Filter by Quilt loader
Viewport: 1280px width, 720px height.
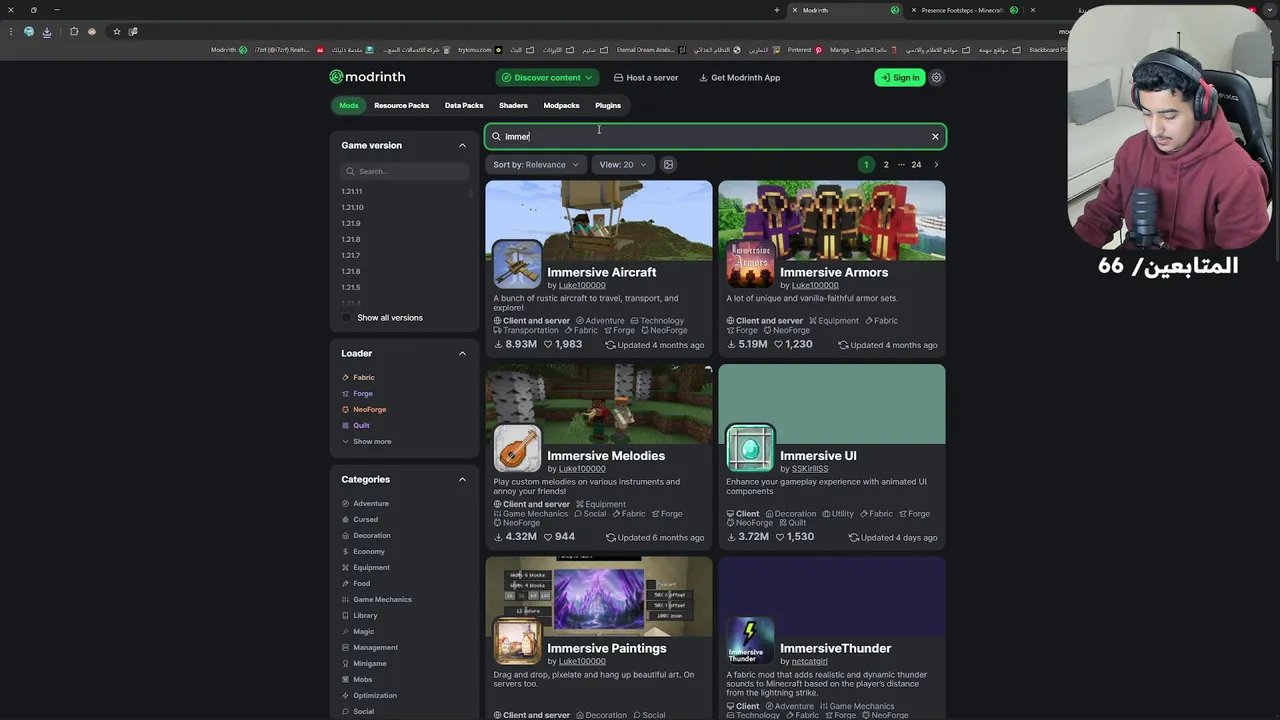tap(355, 425)
